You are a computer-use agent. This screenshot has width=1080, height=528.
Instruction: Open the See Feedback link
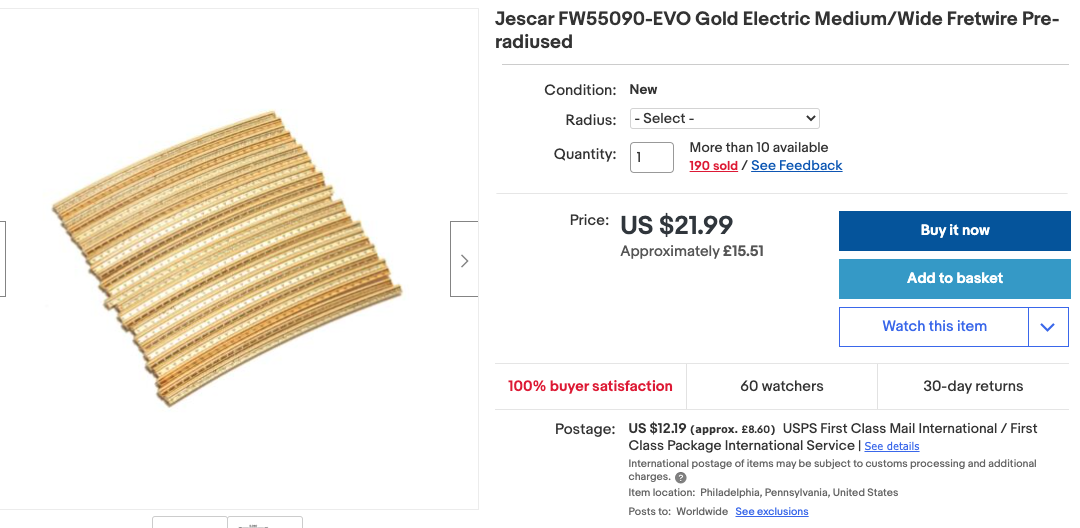pyautogui.click(x=796, y=166)
